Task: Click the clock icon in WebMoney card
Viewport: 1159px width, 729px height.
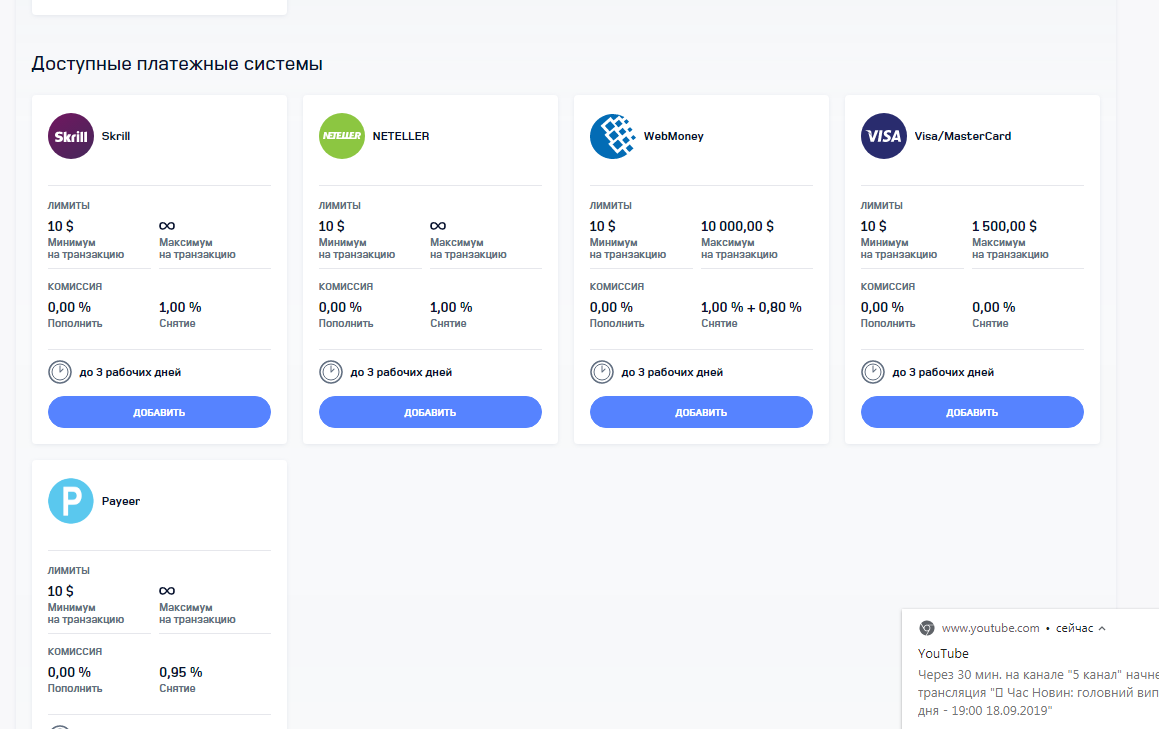Action: (602, 372)
